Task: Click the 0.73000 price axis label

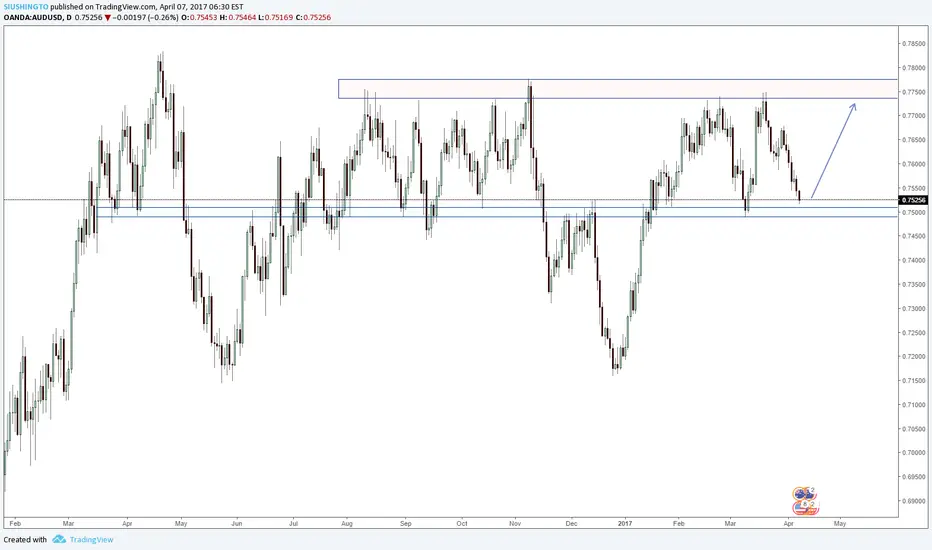Action: [x=914, y=309]
